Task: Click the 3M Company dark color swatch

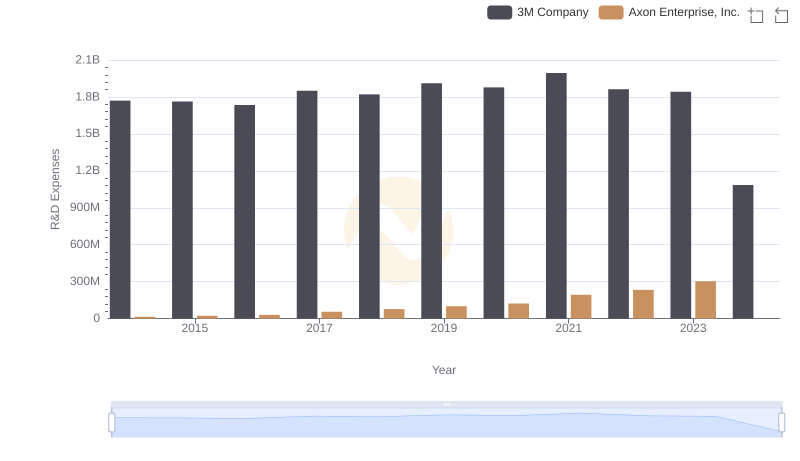Action: point(499,12)
